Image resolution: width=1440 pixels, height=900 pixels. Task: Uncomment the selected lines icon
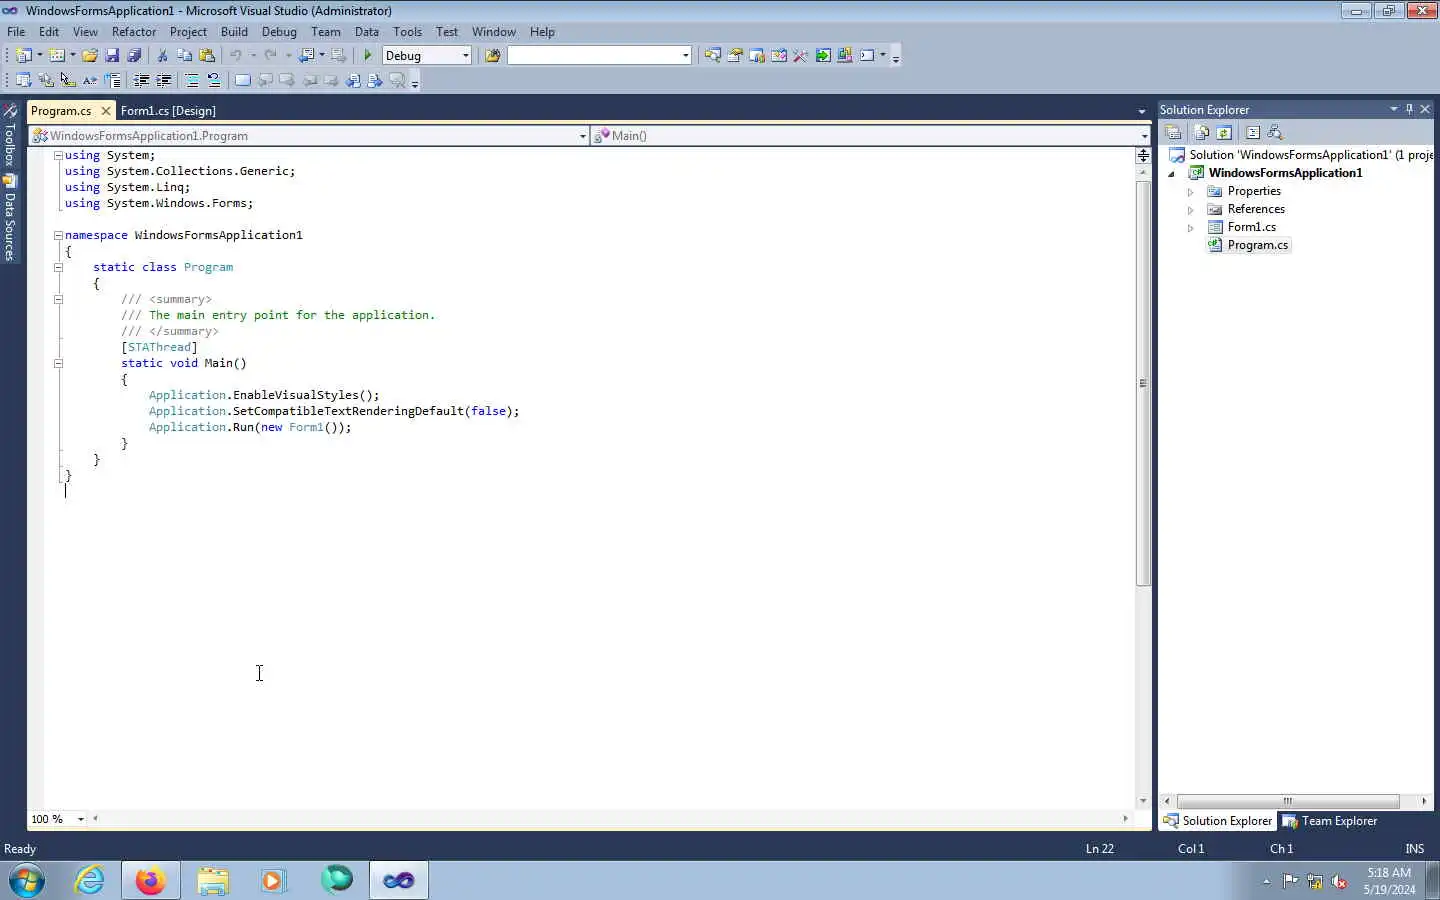tap(214, 80)
